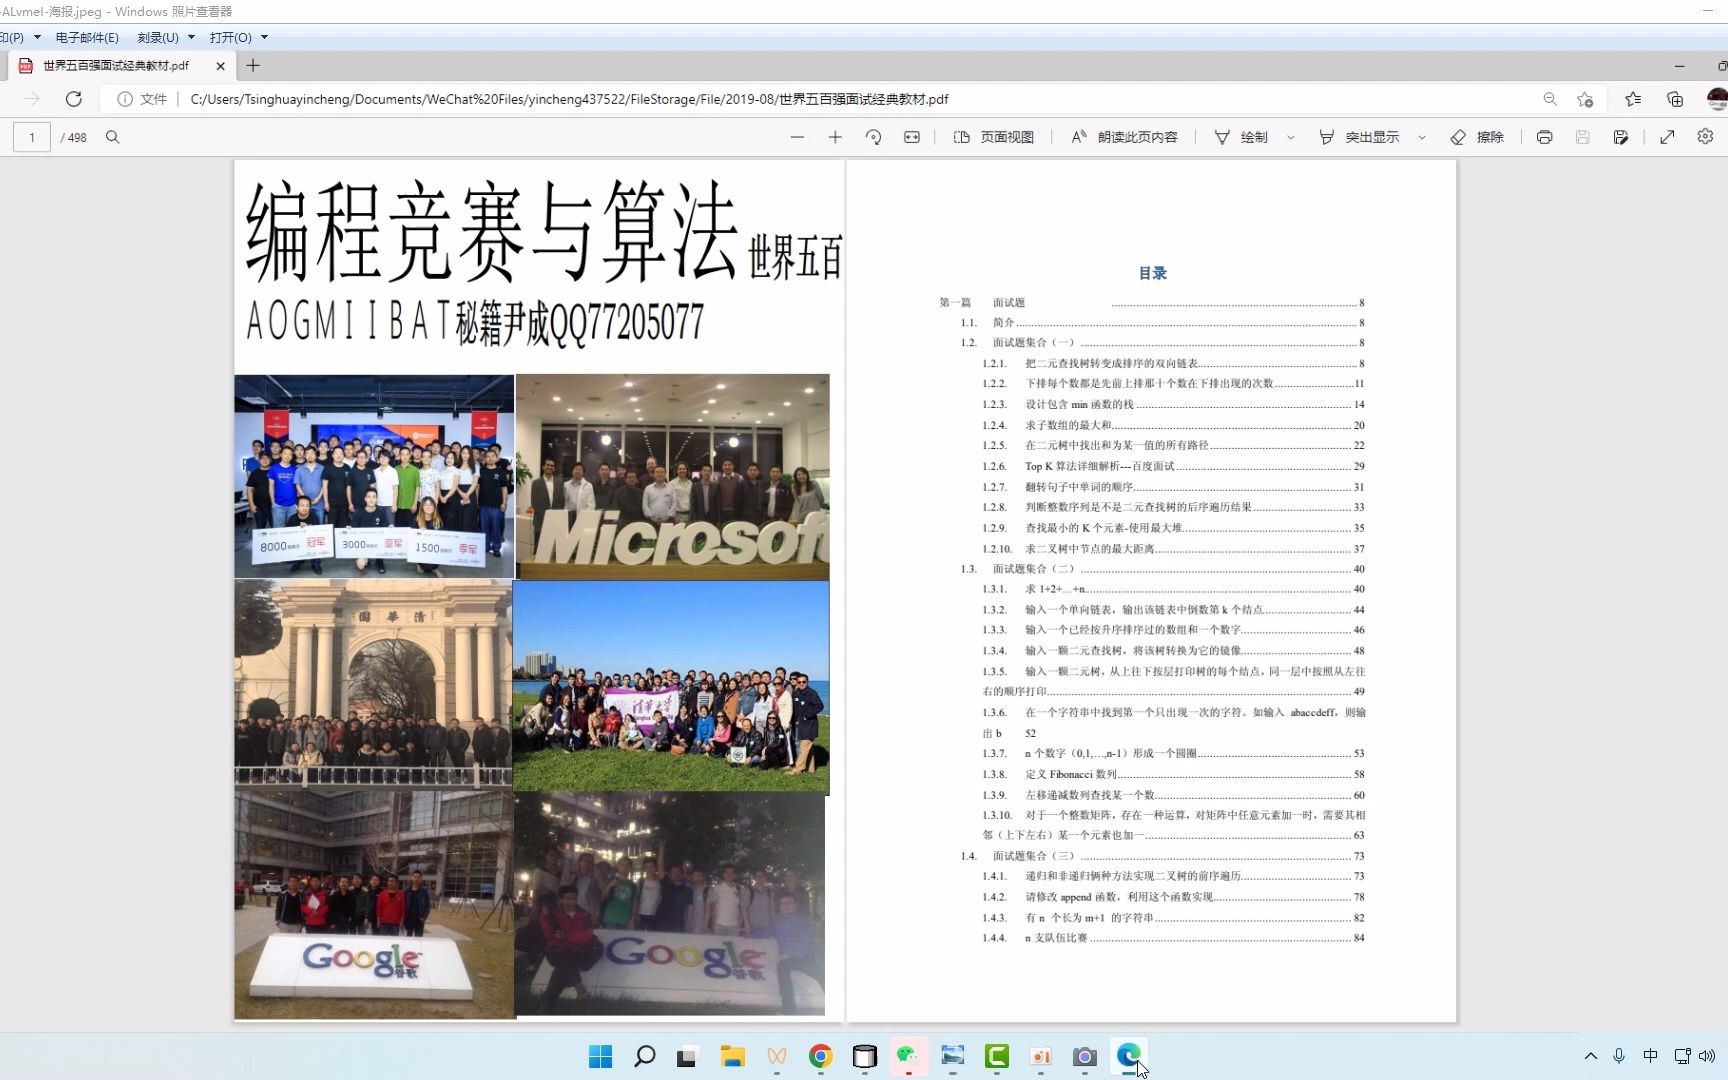Click the address bar URL text
The width and height of the screenshot is (1728, 1080).
[x=569, y=99]
